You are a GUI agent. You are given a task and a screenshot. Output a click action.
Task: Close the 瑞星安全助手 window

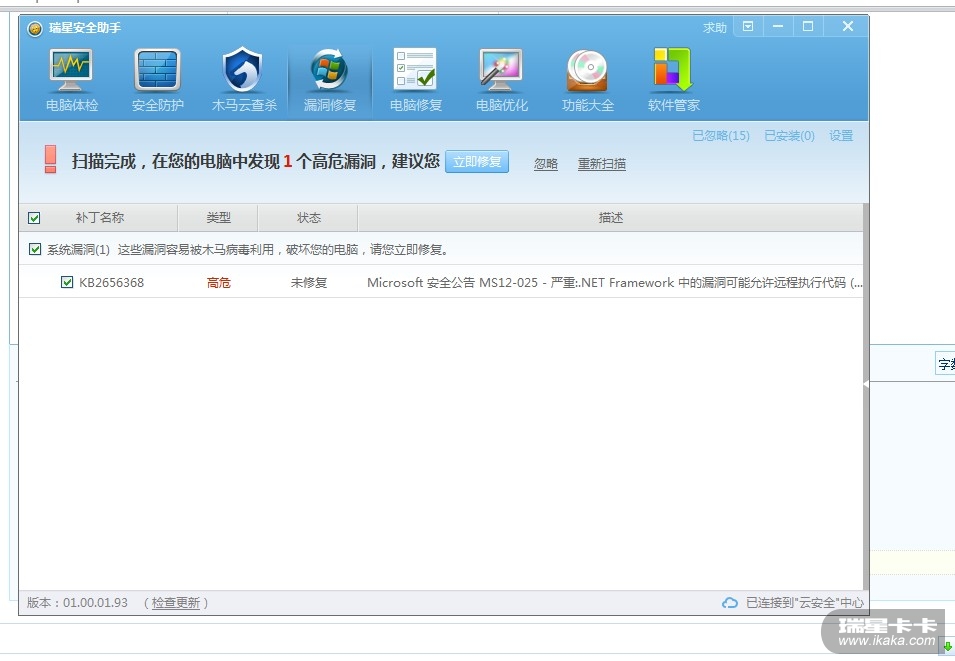click(847, 26)
